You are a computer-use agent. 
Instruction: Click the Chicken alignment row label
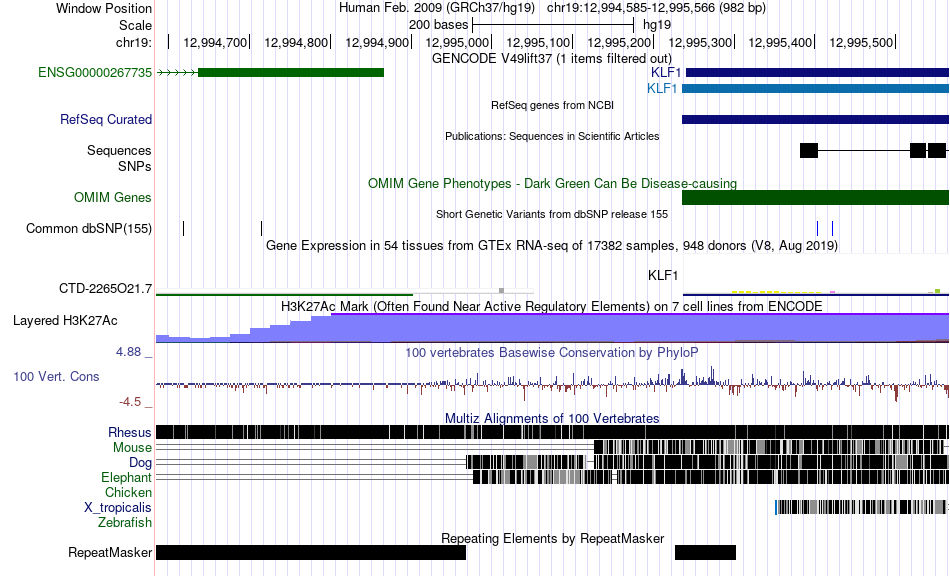[x=128, y=492]
